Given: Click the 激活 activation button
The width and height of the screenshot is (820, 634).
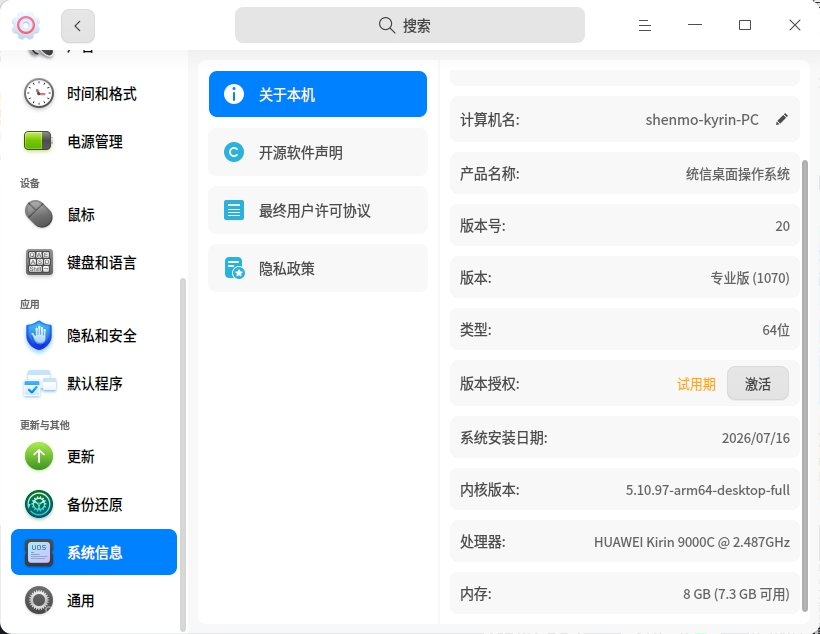Looking at the screenshot, I should pyautogui.click(x=757, y=383).
